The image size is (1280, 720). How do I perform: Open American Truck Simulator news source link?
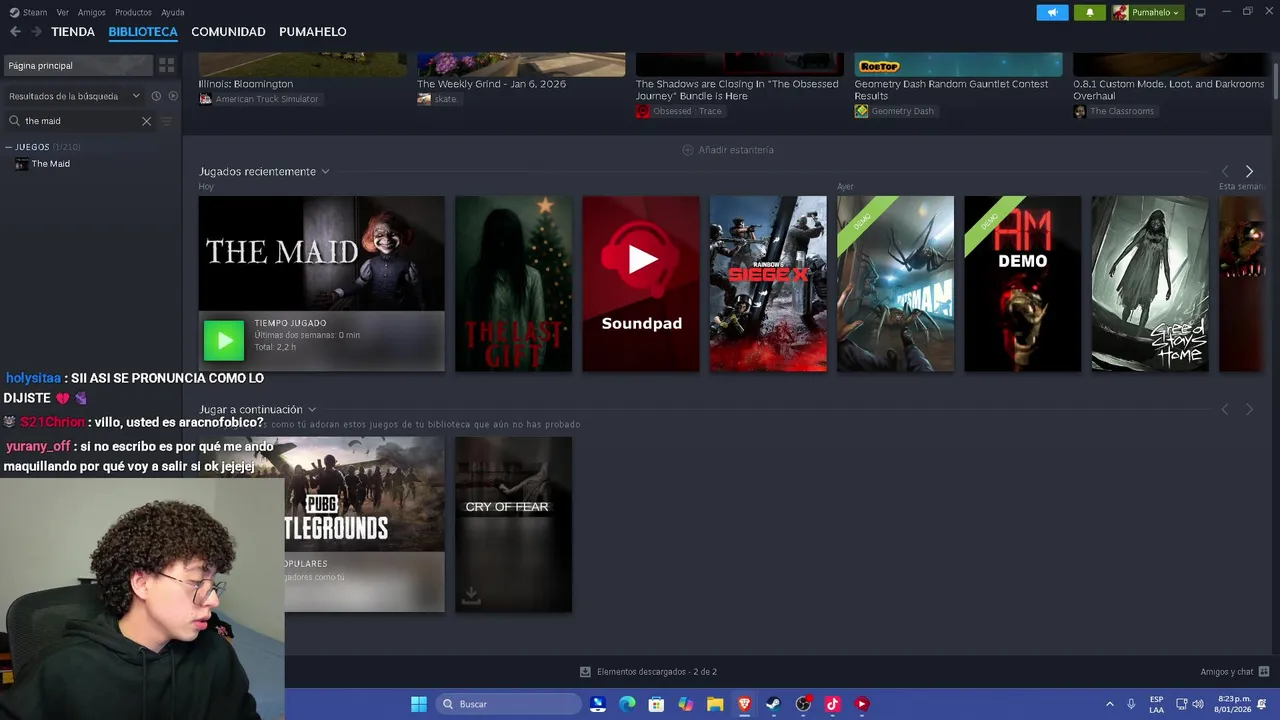(259, 99)
